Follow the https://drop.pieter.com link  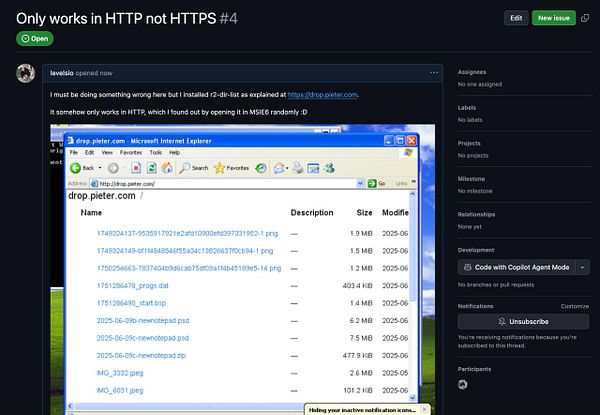click(x=322, y=94)
